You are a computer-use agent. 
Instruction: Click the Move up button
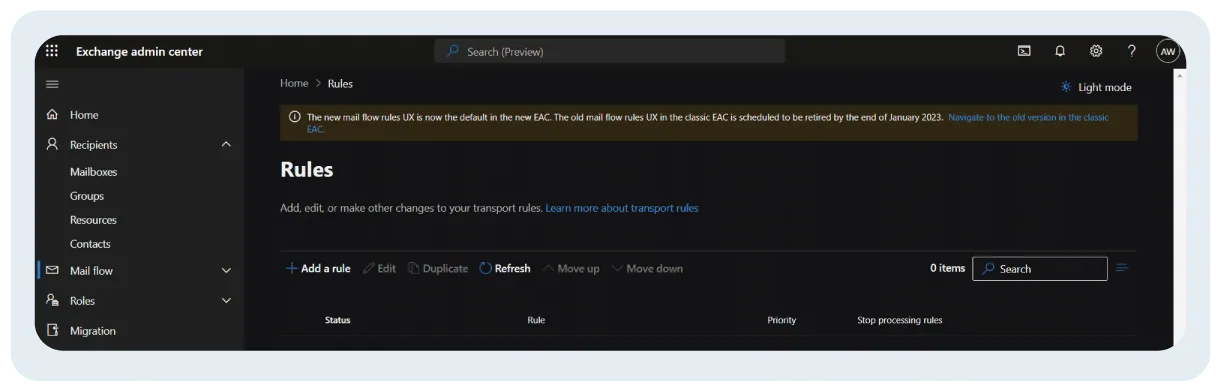(x=571, y=268)
